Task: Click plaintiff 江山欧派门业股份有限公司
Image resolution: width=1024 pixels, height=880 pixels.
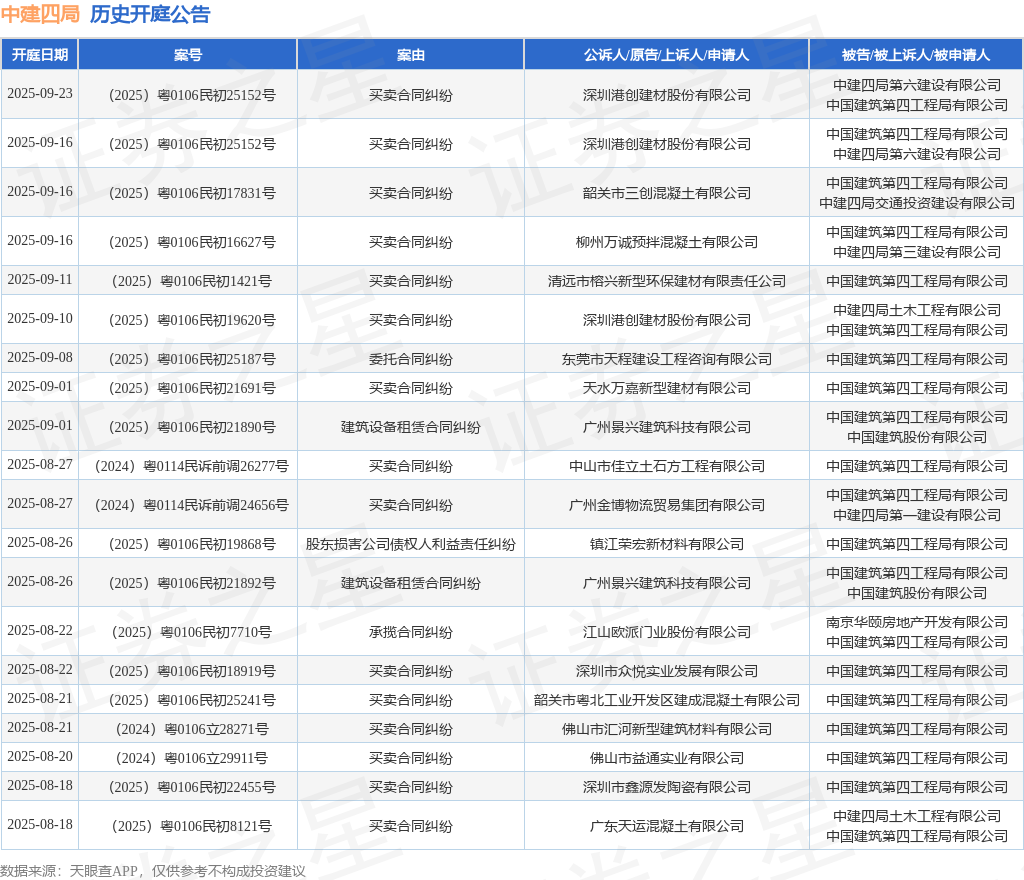Action: coord(667,632)
